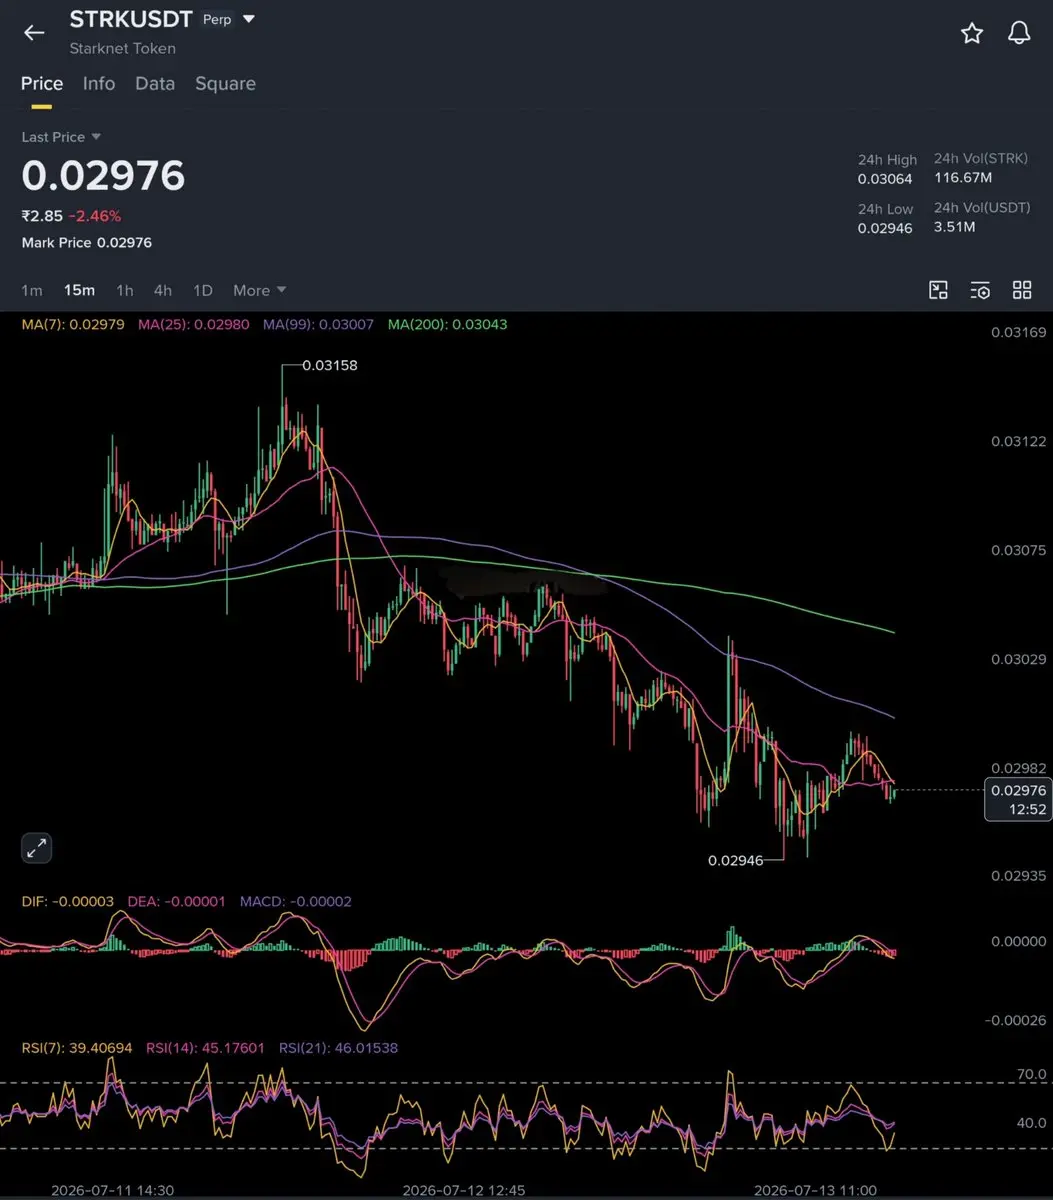Click the MA(200) indicator label
This screenshot has height=1200, width=1053.
point(447,324)
